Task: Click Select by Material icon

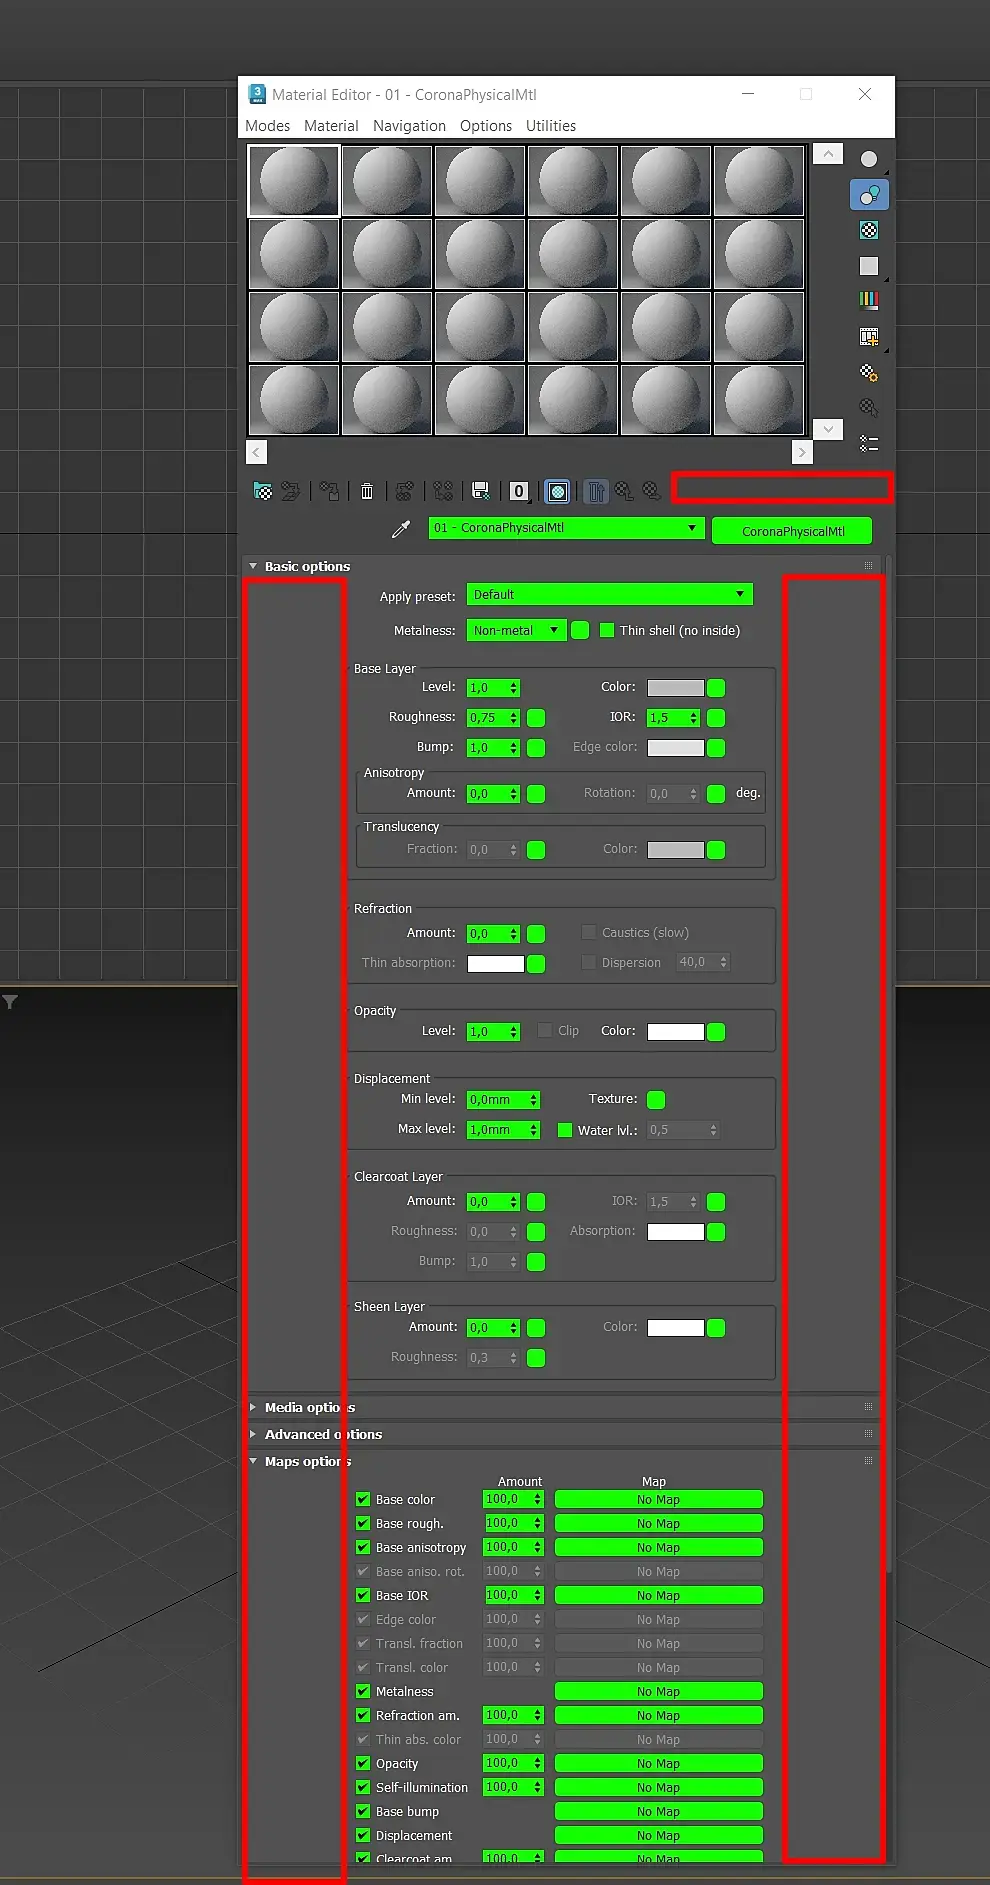Action: (869, 408)
